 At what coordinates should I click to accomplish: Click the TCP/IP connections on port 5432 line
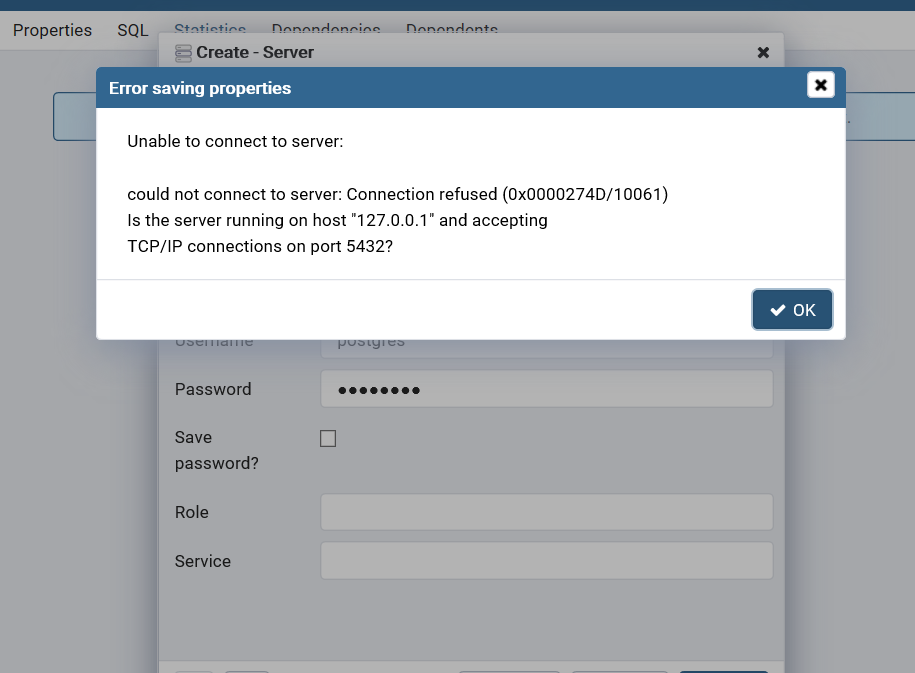pyautogui.click(x=260, y=246)
